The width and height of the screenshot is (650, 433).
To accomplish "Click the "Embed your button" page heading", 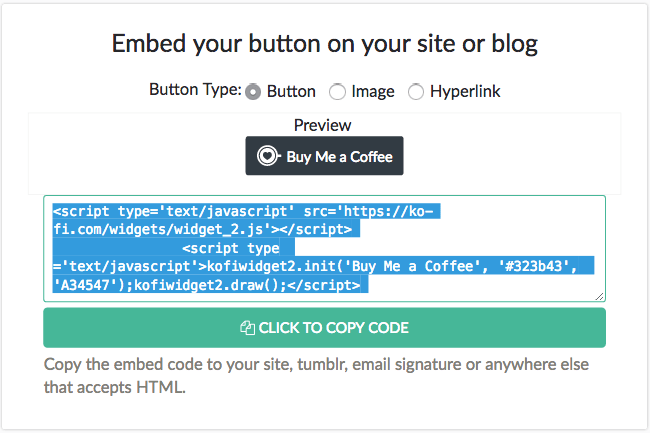I will click(325, 44).
